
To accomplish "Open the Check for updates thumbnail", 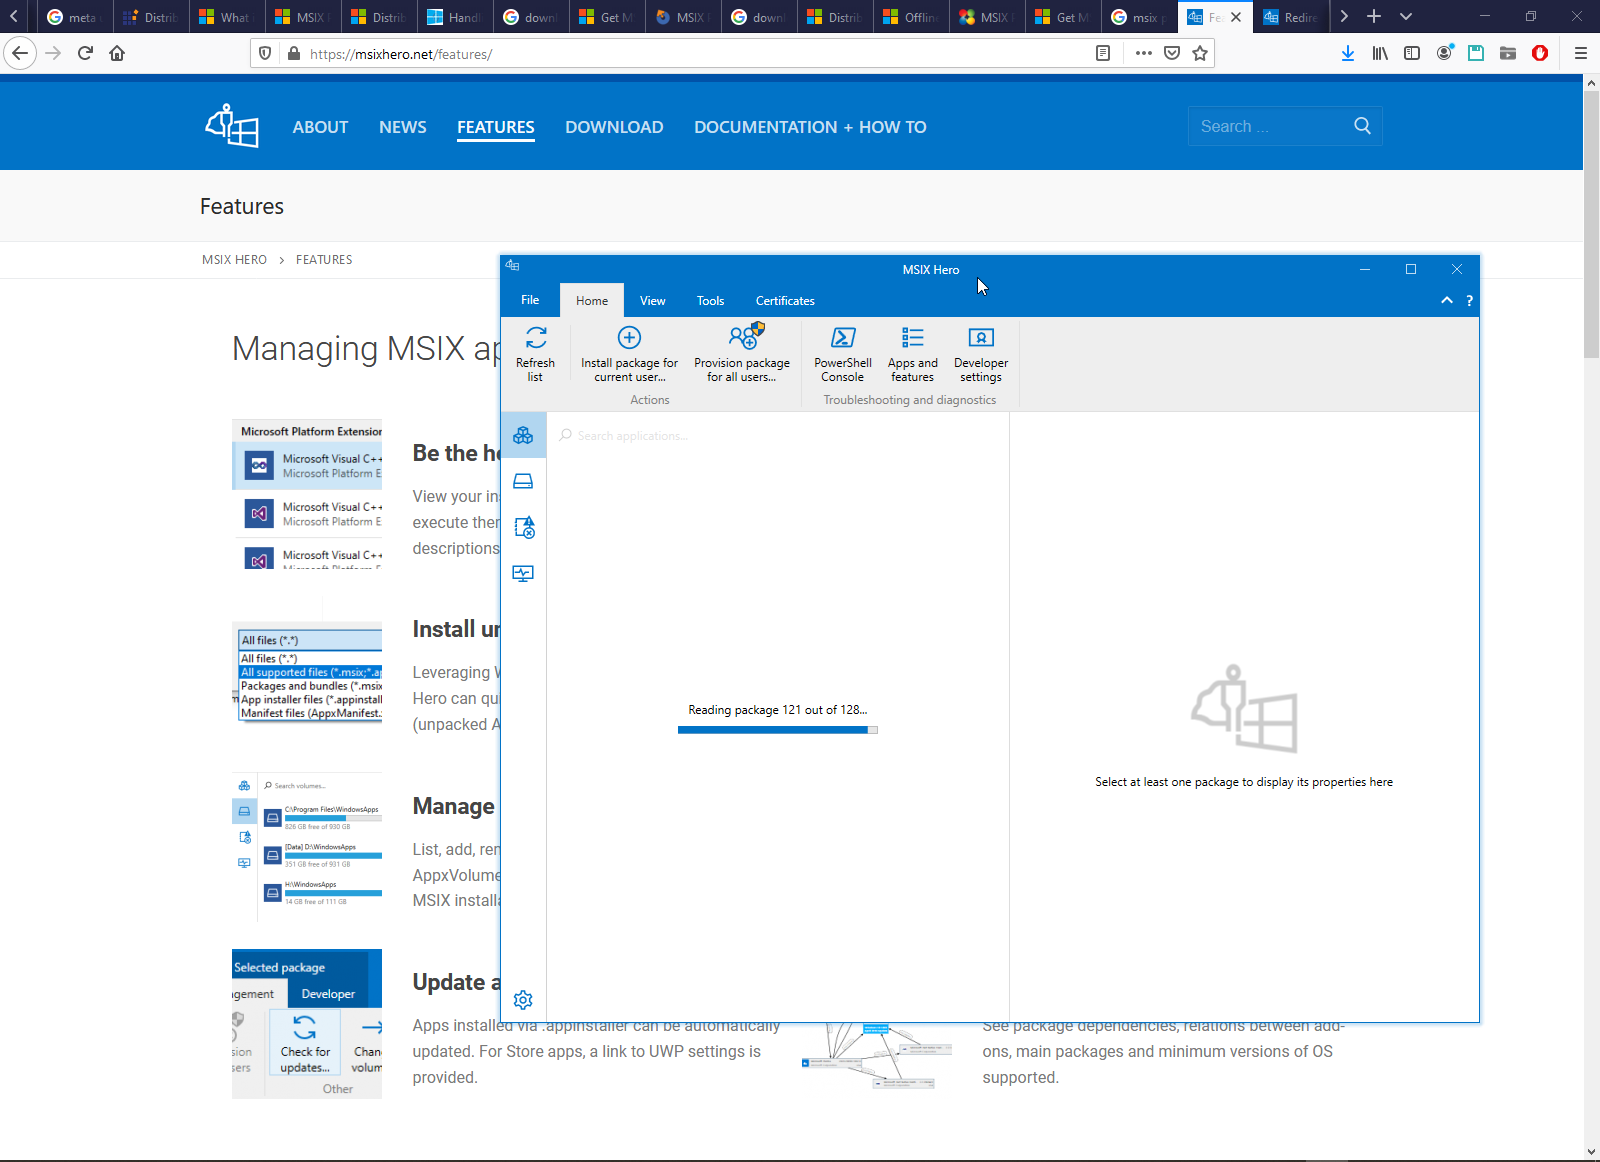I will pyautogui.click(x=307, y=1024).
